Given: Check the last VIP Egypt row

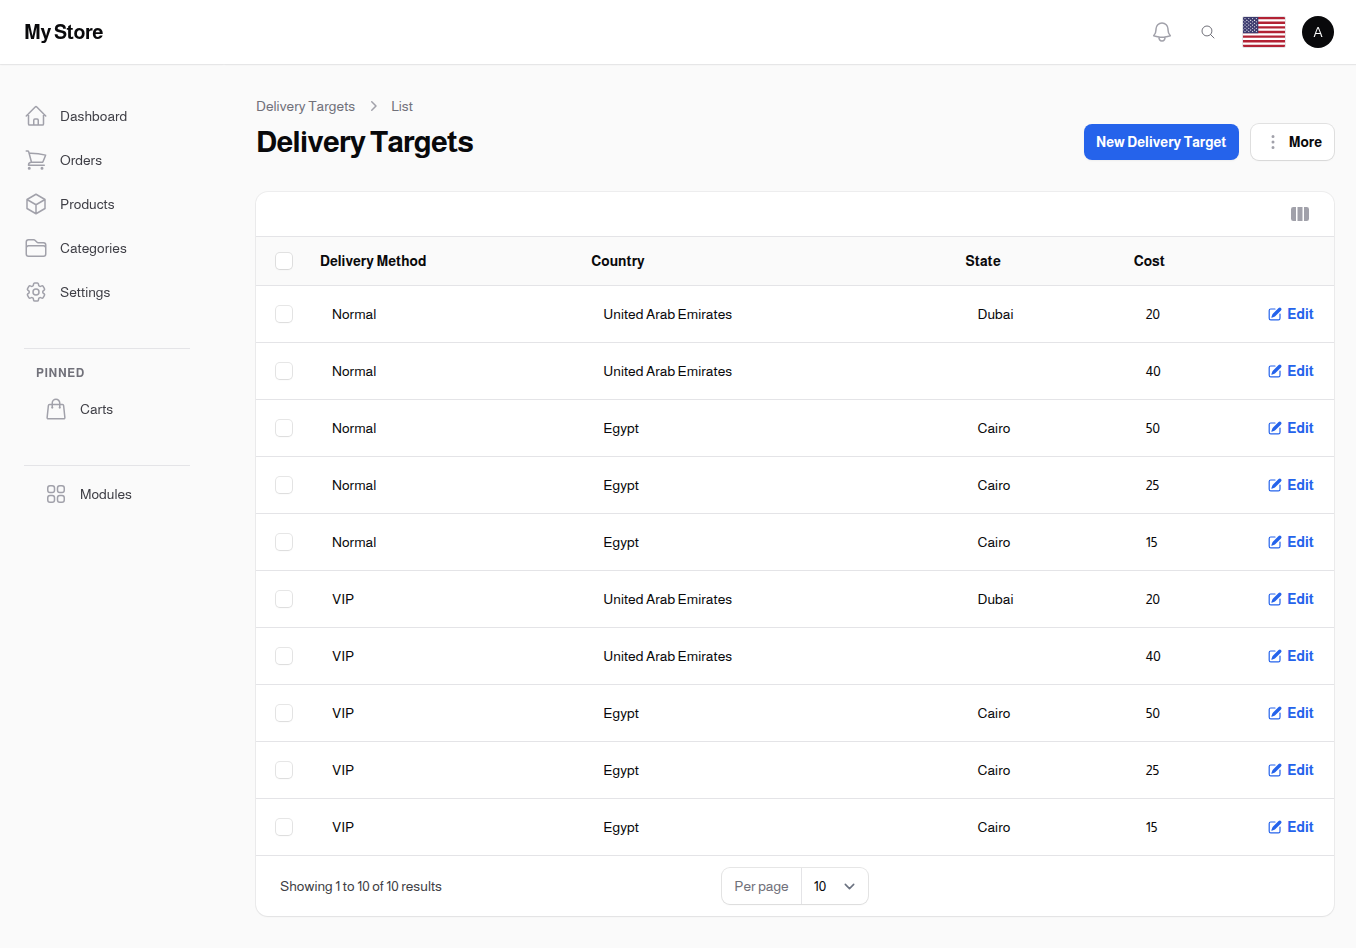Looking at the screenshot, I should 284,827.
